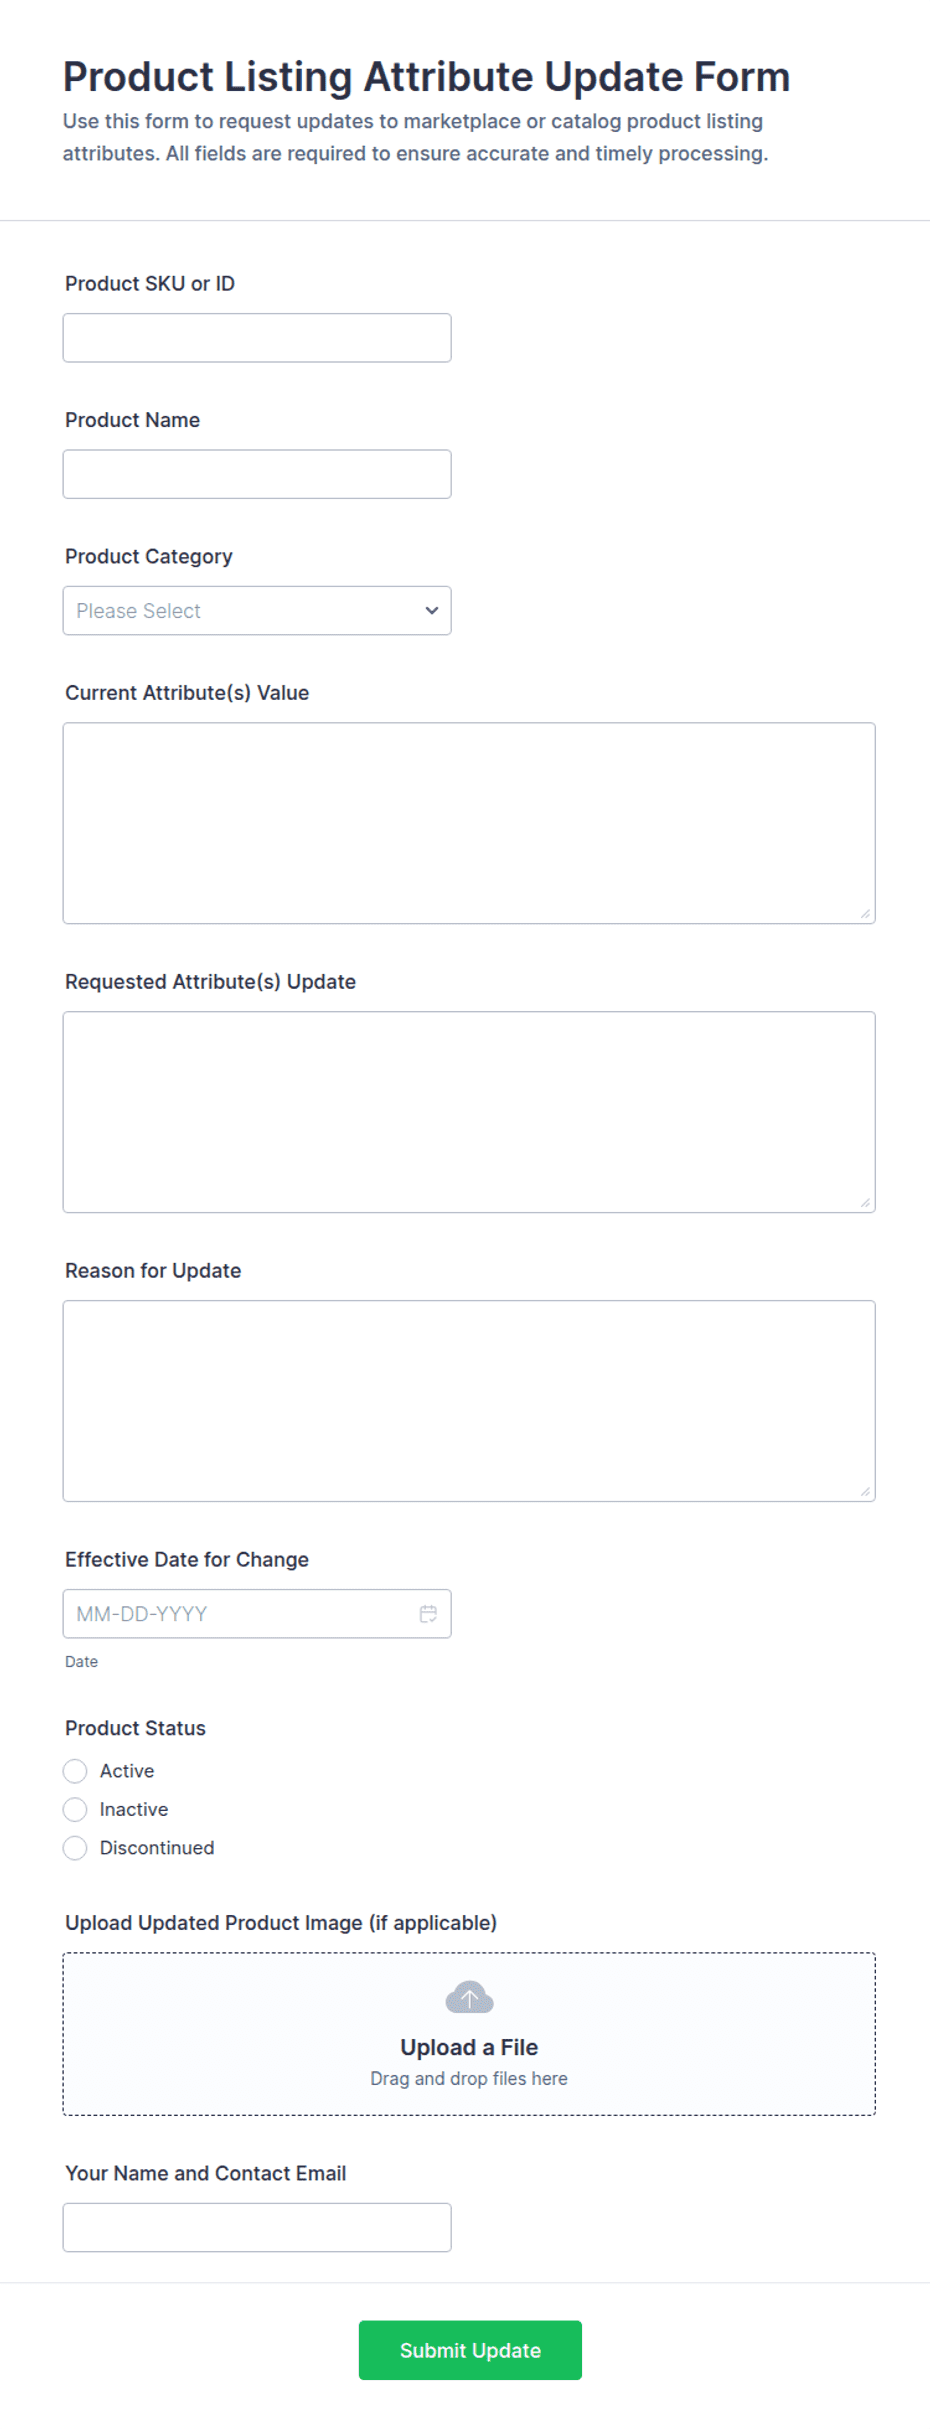Submit the update with the green button
Image resolution: width=930 pixels, height=2429 pixels.
pyautogui.click(x=470, y=2350)
